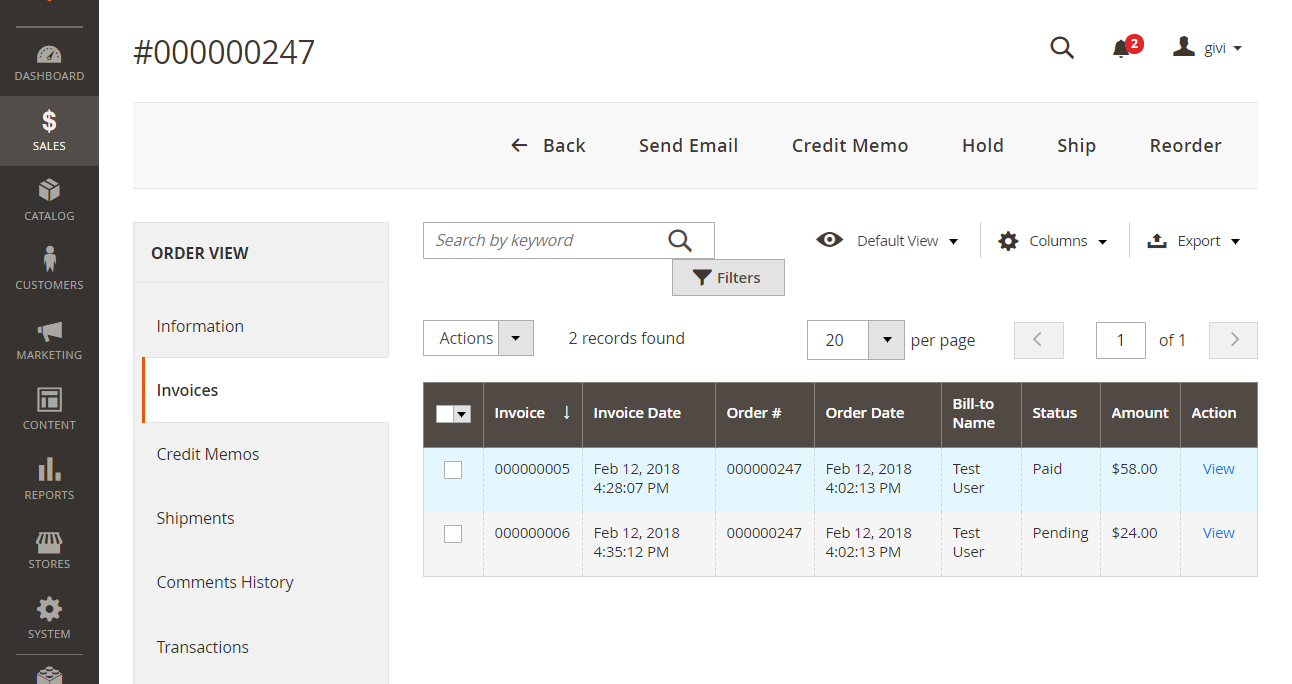Click the Pending status cell
The image size is (1292, 684).
point(1061,543)
